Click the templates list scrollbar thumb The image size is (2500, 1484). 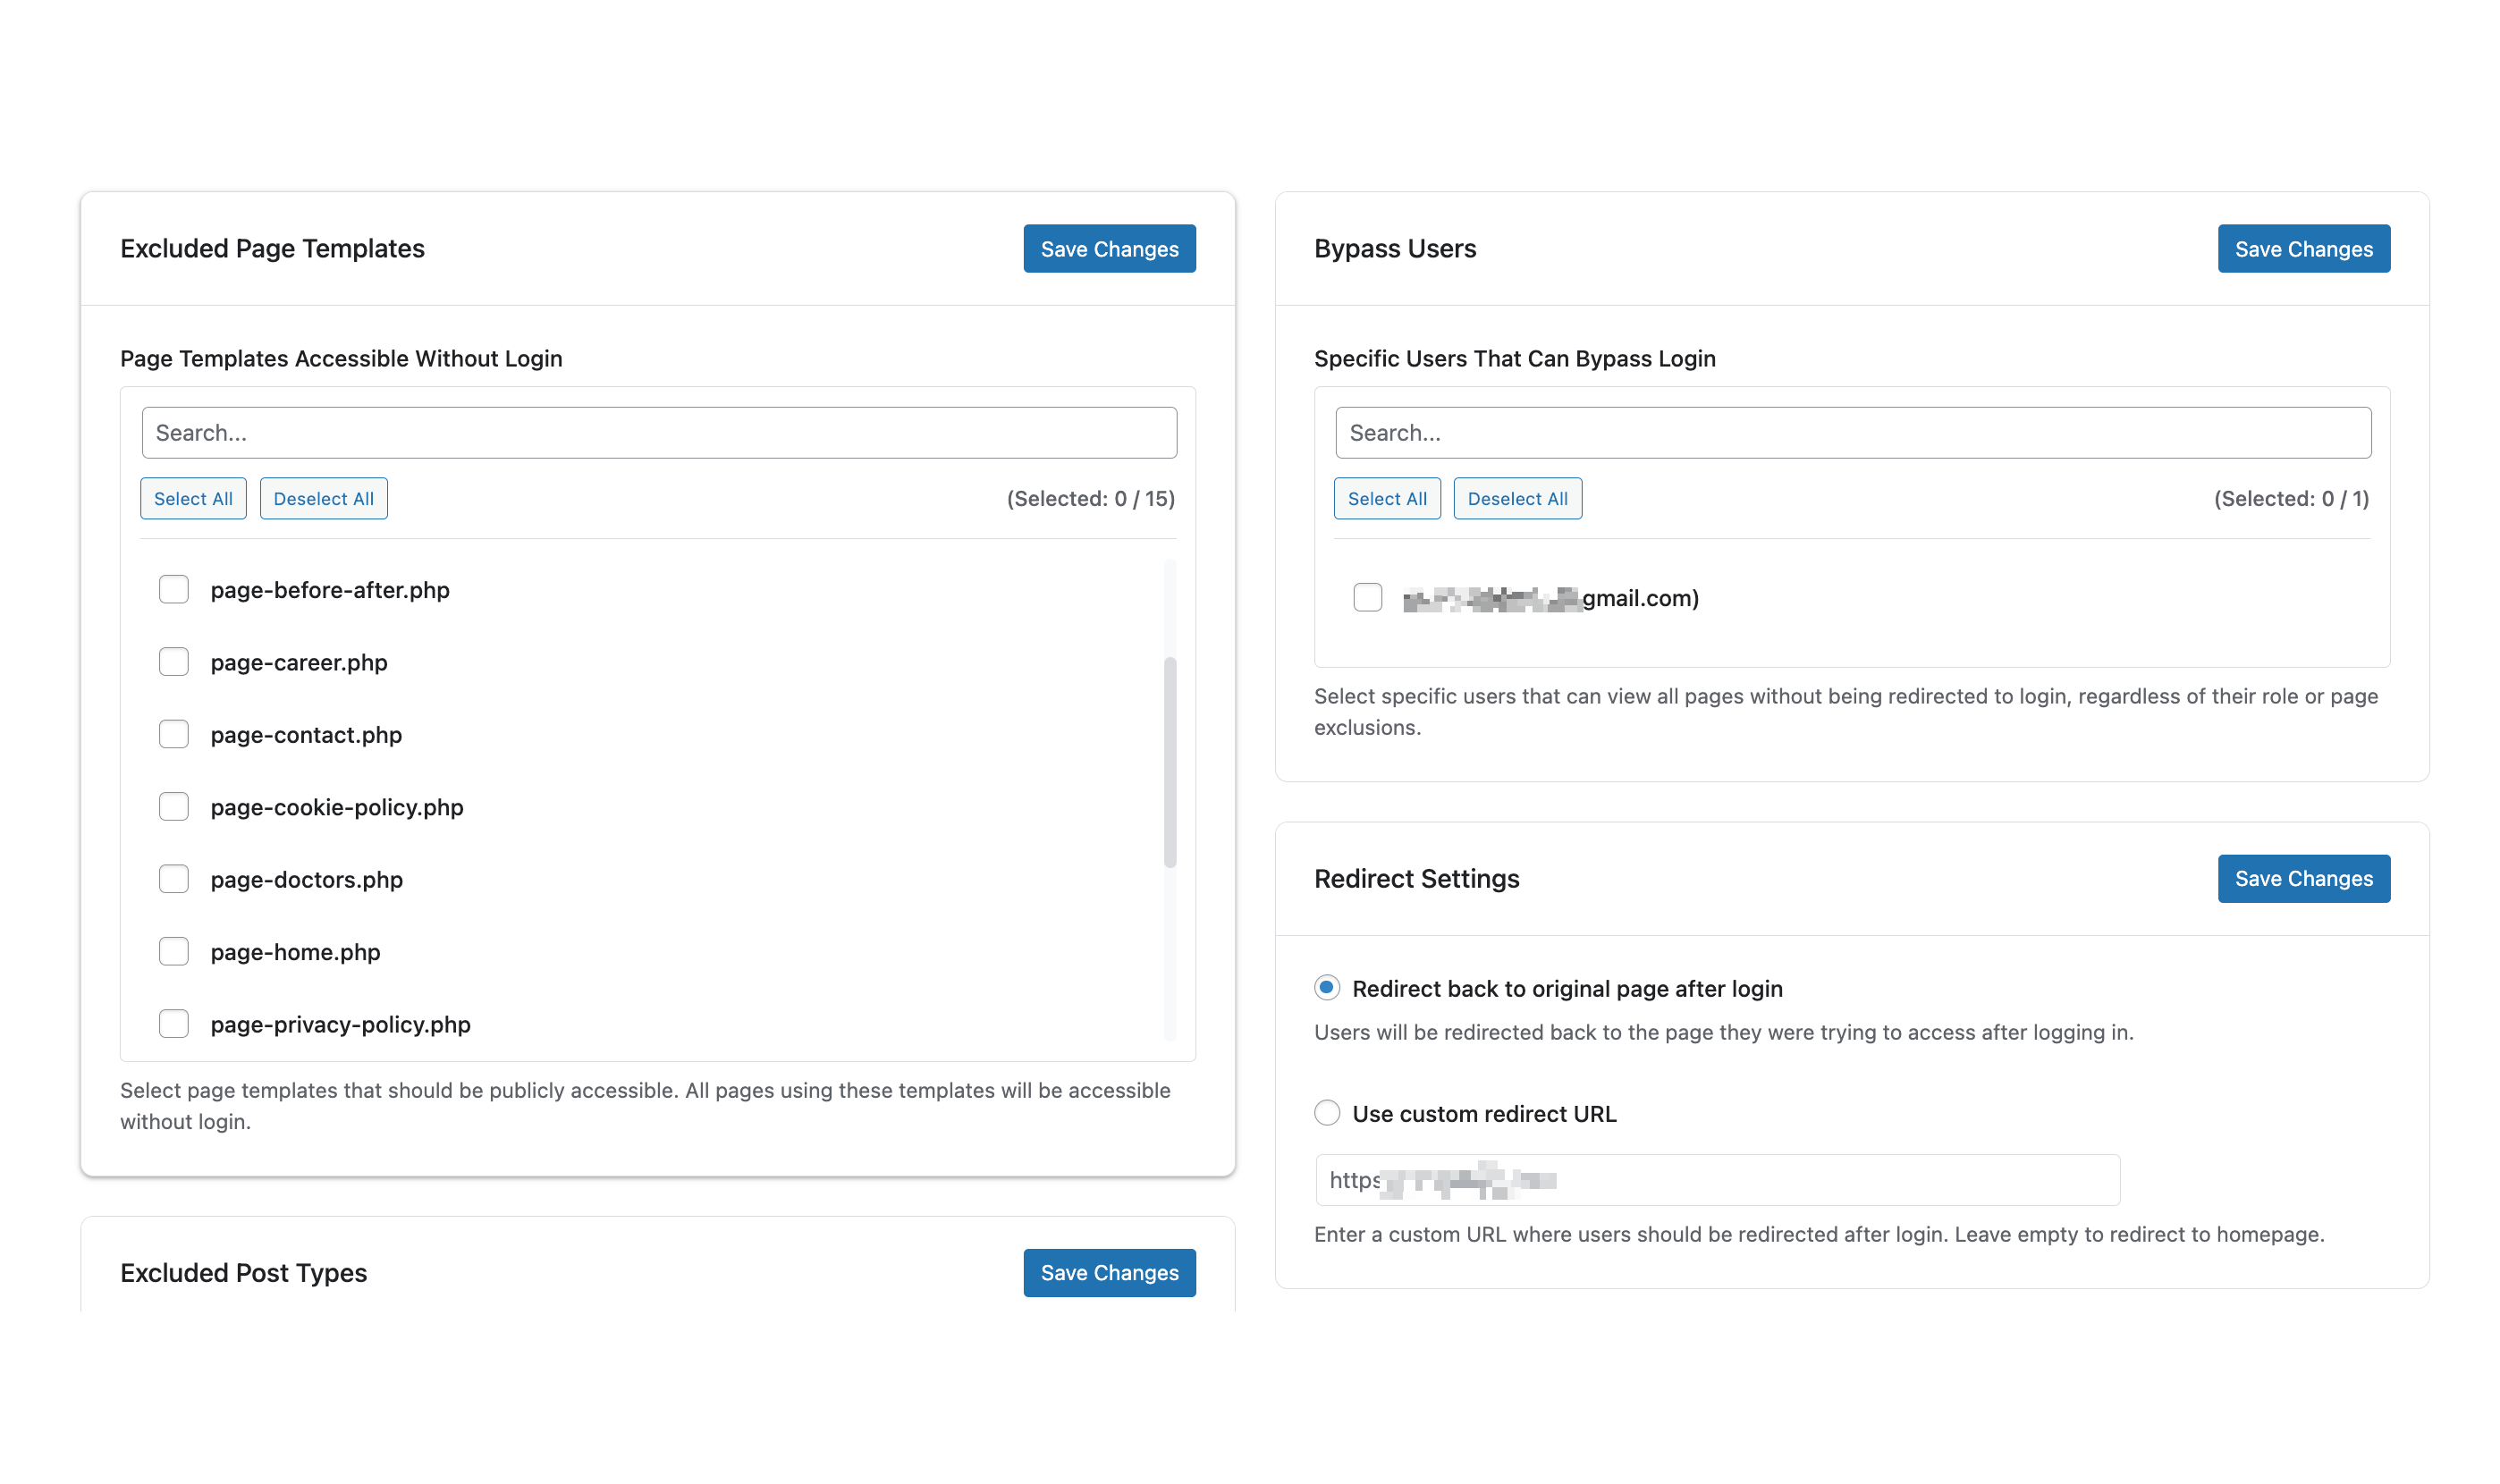1170,762
